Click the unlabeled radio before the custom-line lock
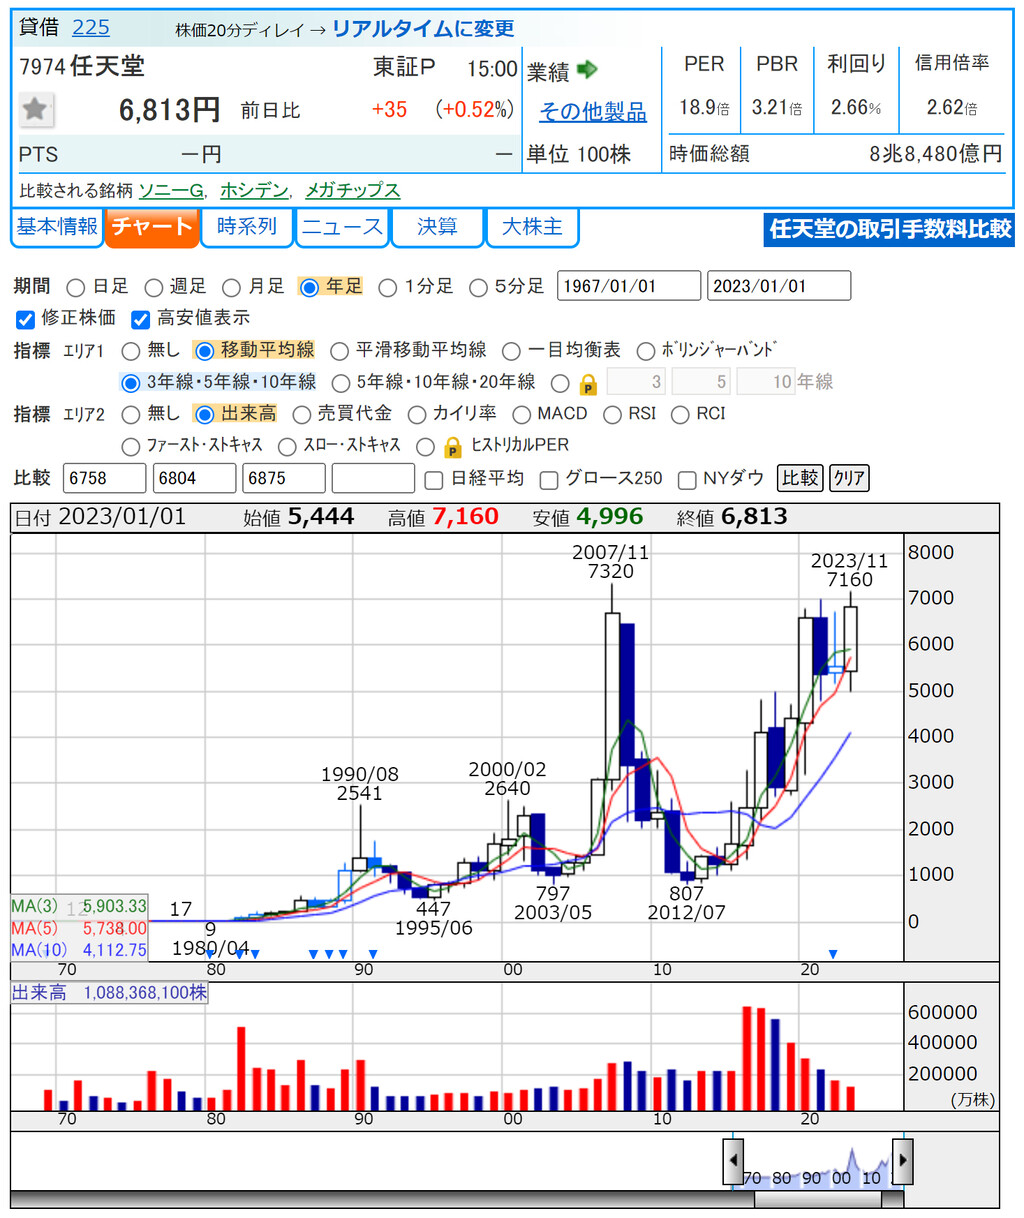 (x=560, y=383)
